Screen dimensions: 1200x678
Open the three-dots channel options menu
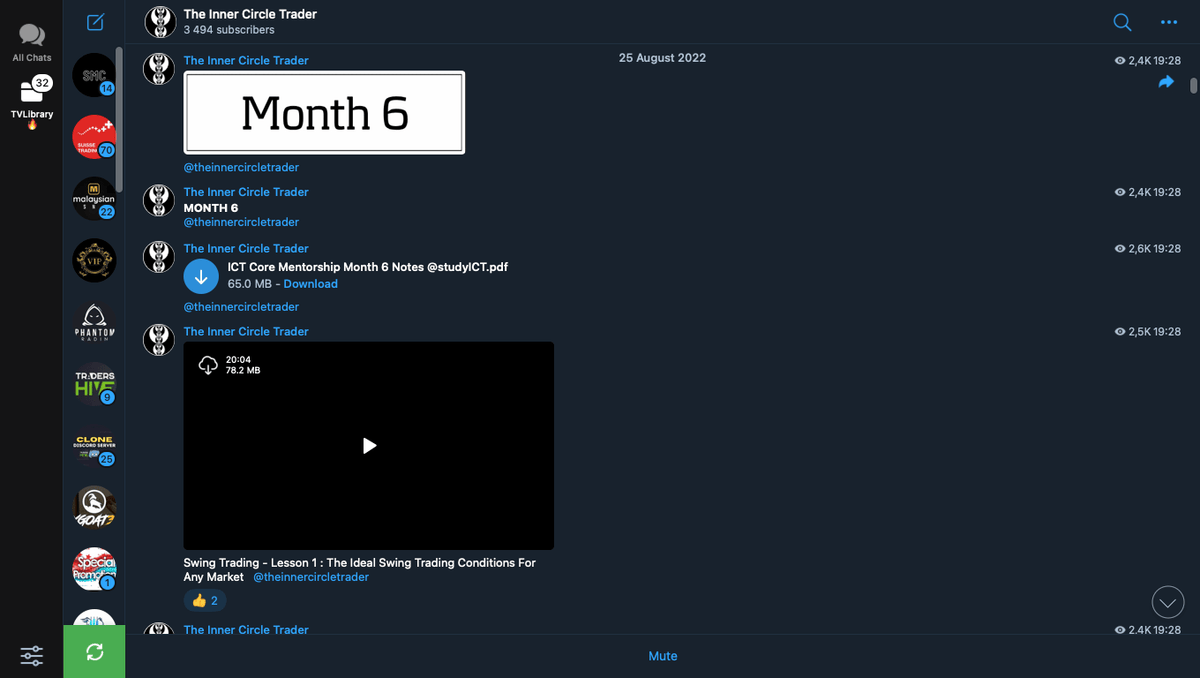[x=1169, y=22]
